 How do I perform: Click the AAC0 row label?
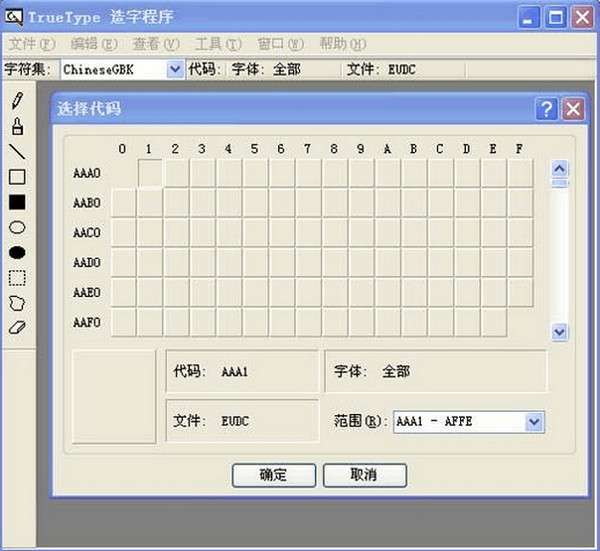click(x=87, y=233)
